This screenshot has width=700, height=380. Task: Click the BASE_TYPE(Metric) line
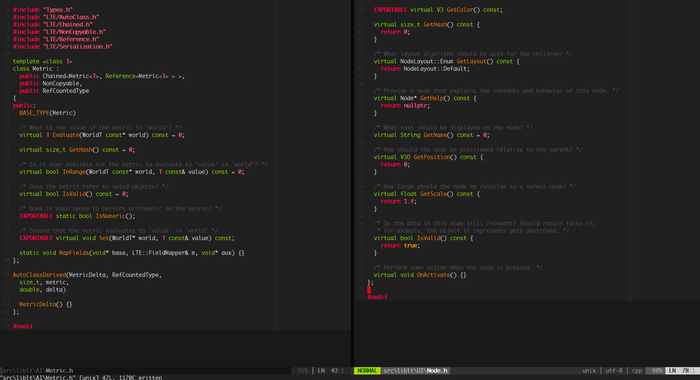[47, 113]
